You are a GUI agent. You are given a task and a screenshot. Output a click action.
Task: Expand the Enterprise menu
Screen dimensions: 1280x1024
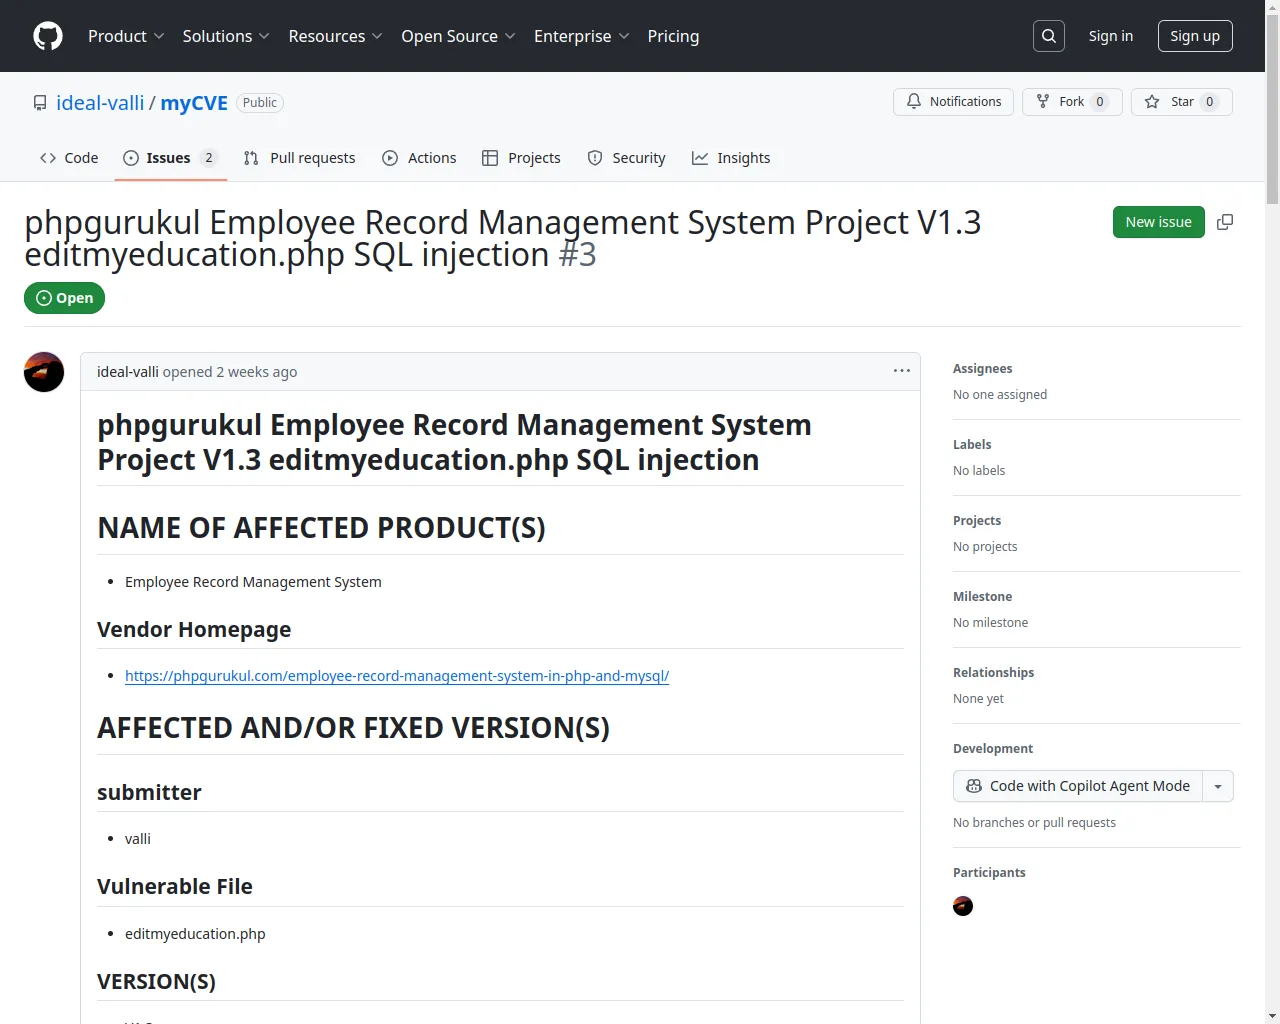[x=581, y=36]
